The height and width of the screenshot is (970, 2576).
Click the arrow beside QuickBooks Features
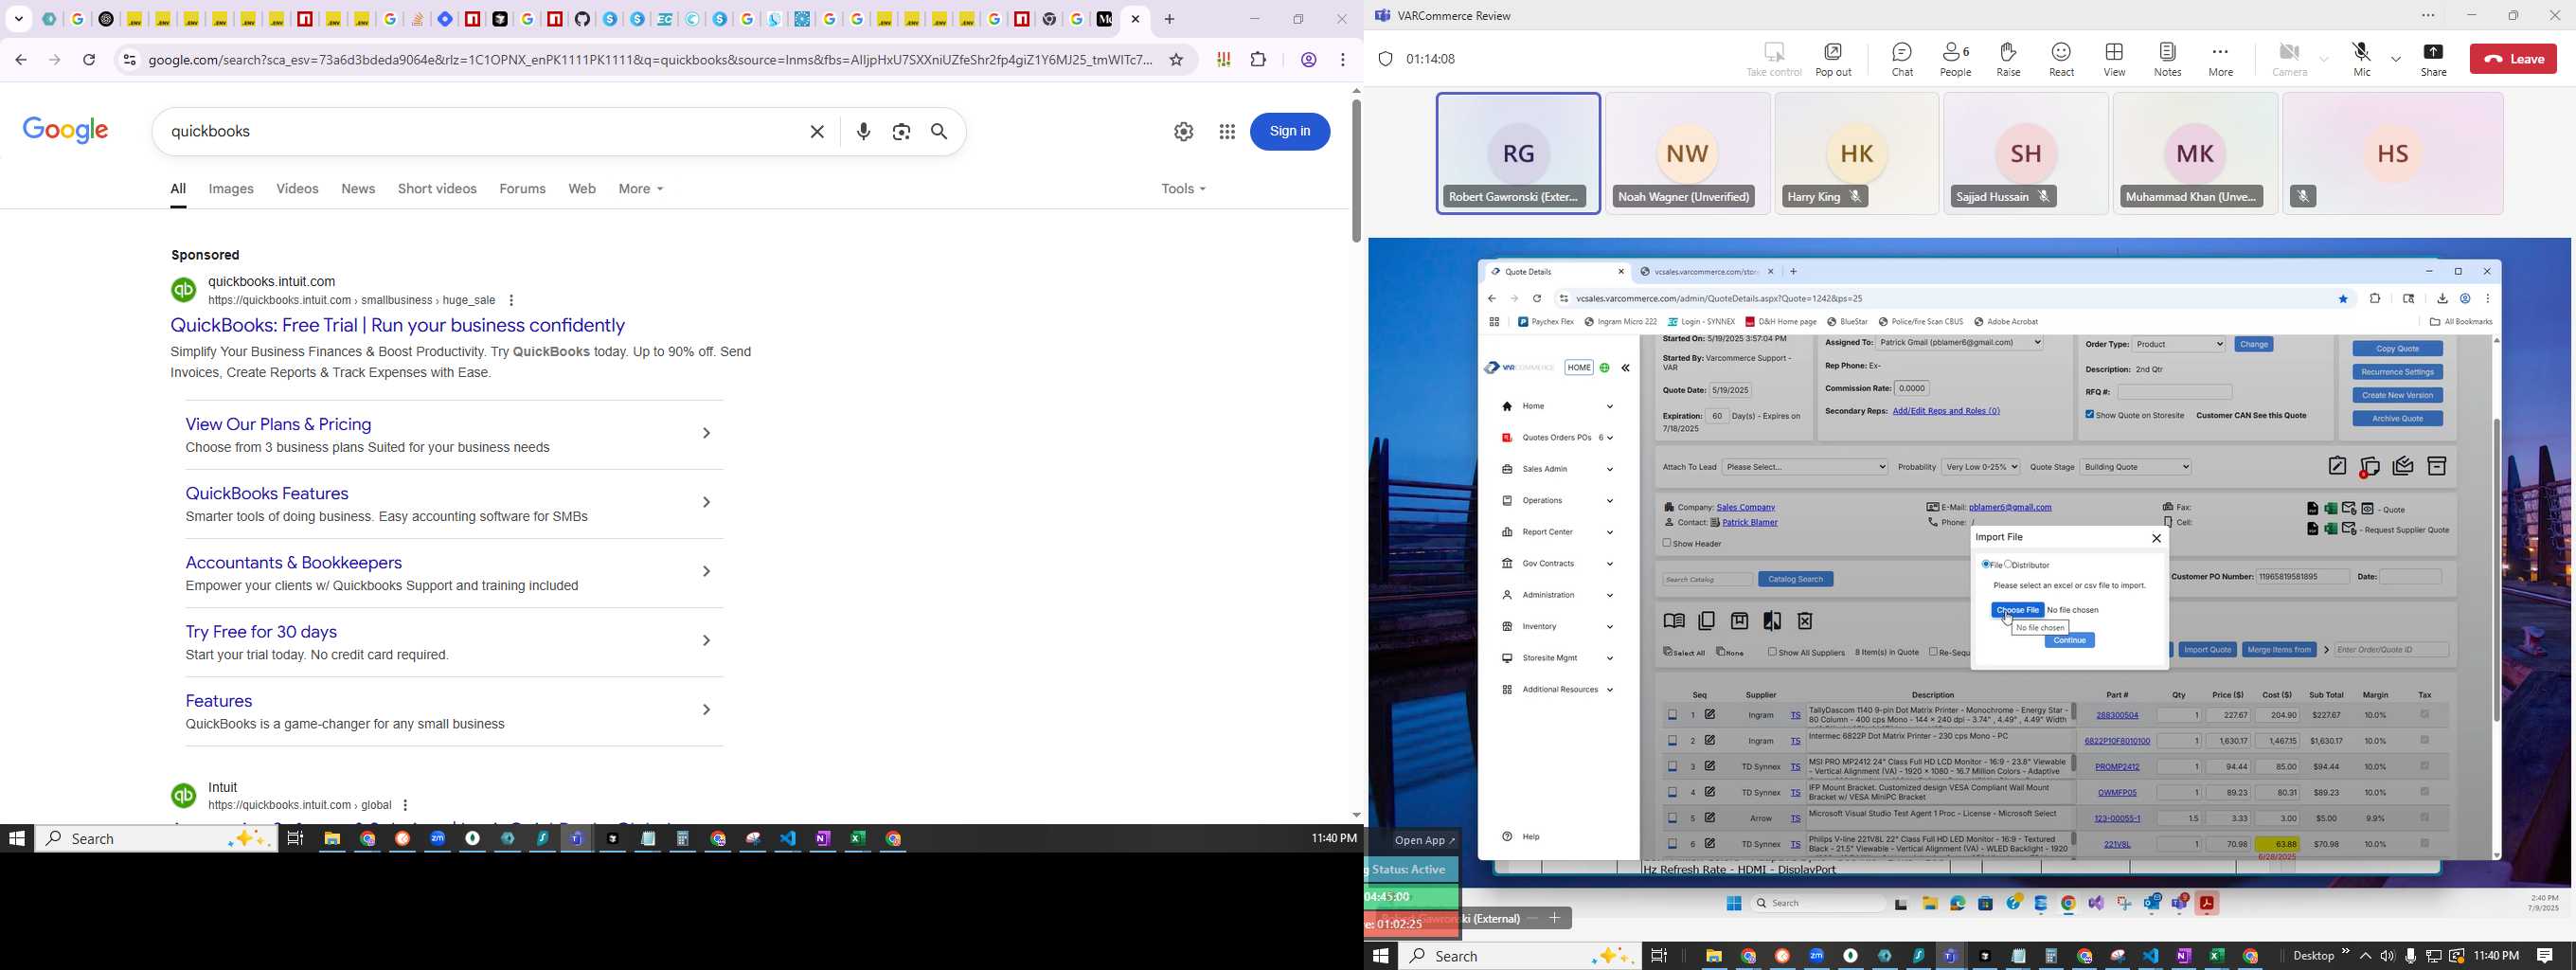(x=706, y=503)
